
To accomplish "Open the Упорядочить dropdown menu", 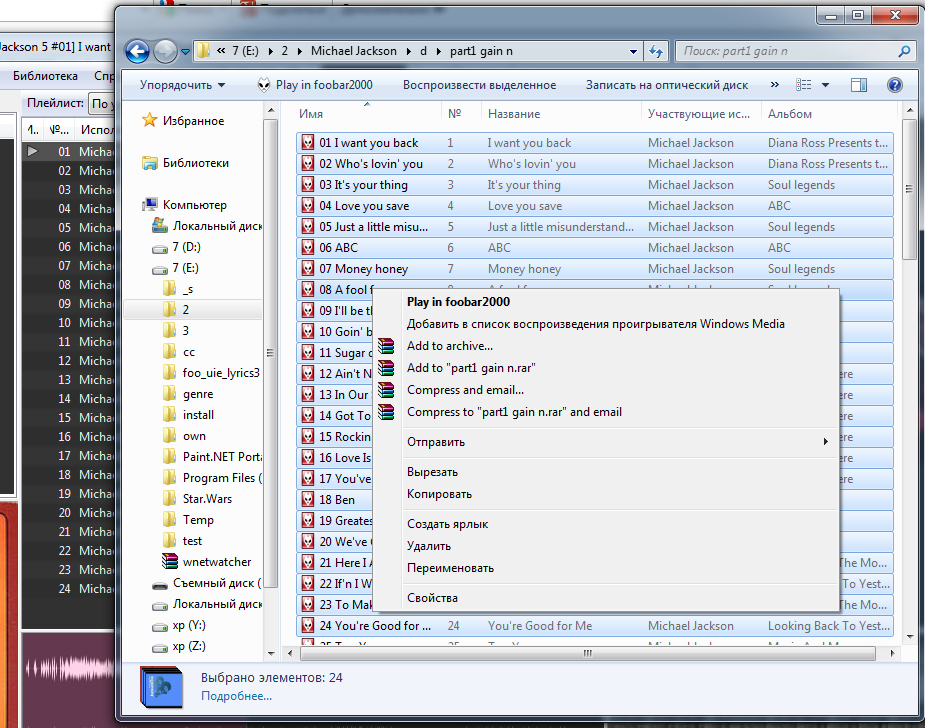I will [182, 85].
